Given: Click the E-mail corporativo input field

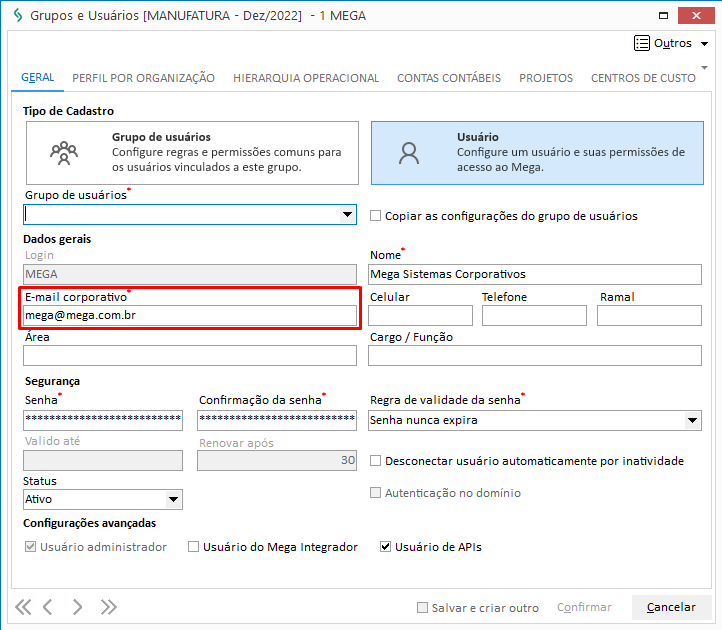Looking at the screenshot, I should click(x=190, y=316).
